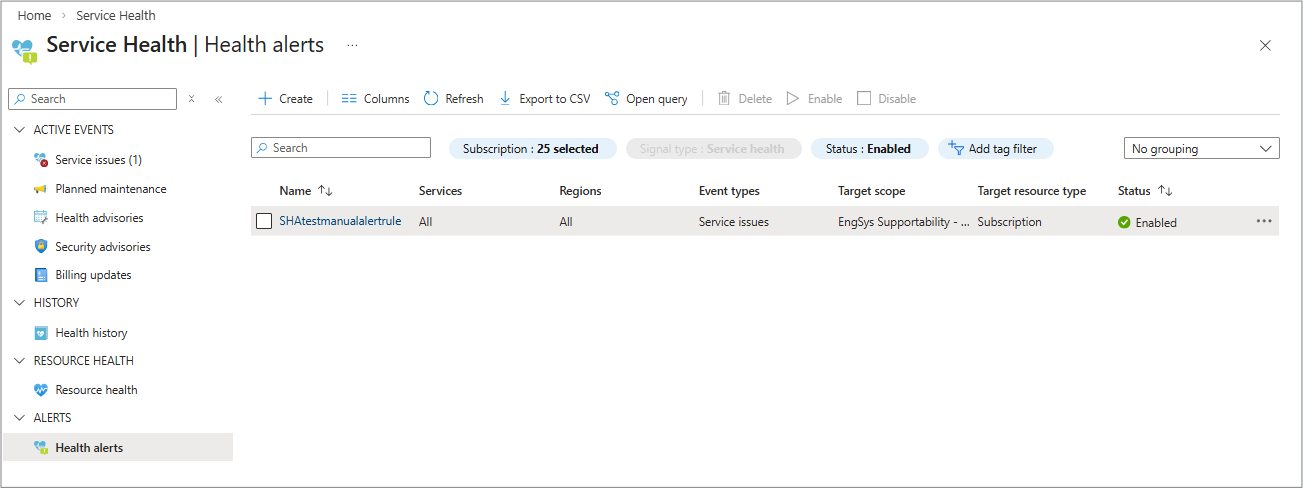Click the Health alerts sidebar icon
Screen dimensions: 1303x489
(41, 448)
